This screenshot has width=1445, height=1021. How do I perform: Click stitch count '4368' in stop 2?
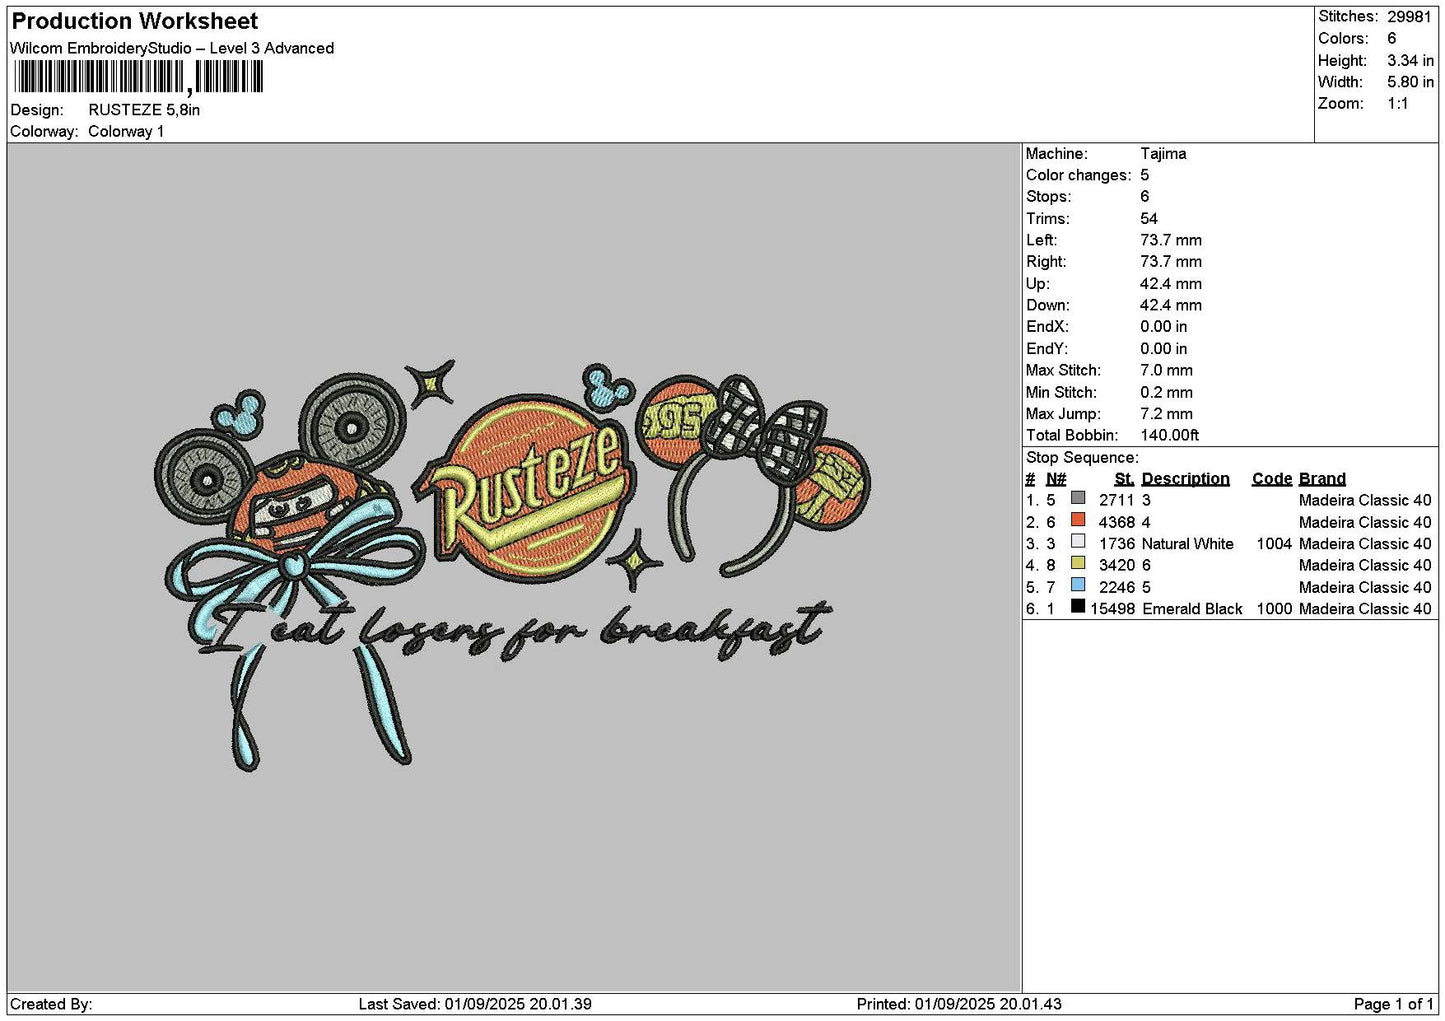tap(1116, 522)
